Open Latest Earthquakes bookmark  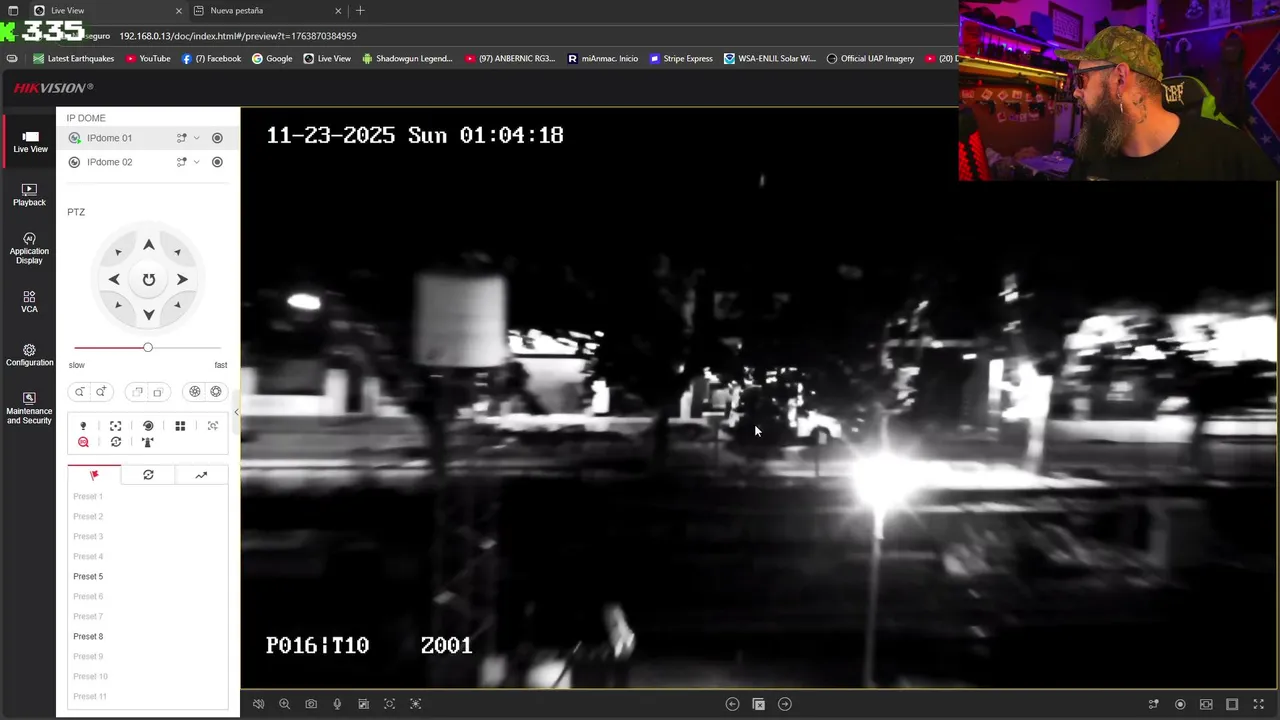click(x=74, y=58)
